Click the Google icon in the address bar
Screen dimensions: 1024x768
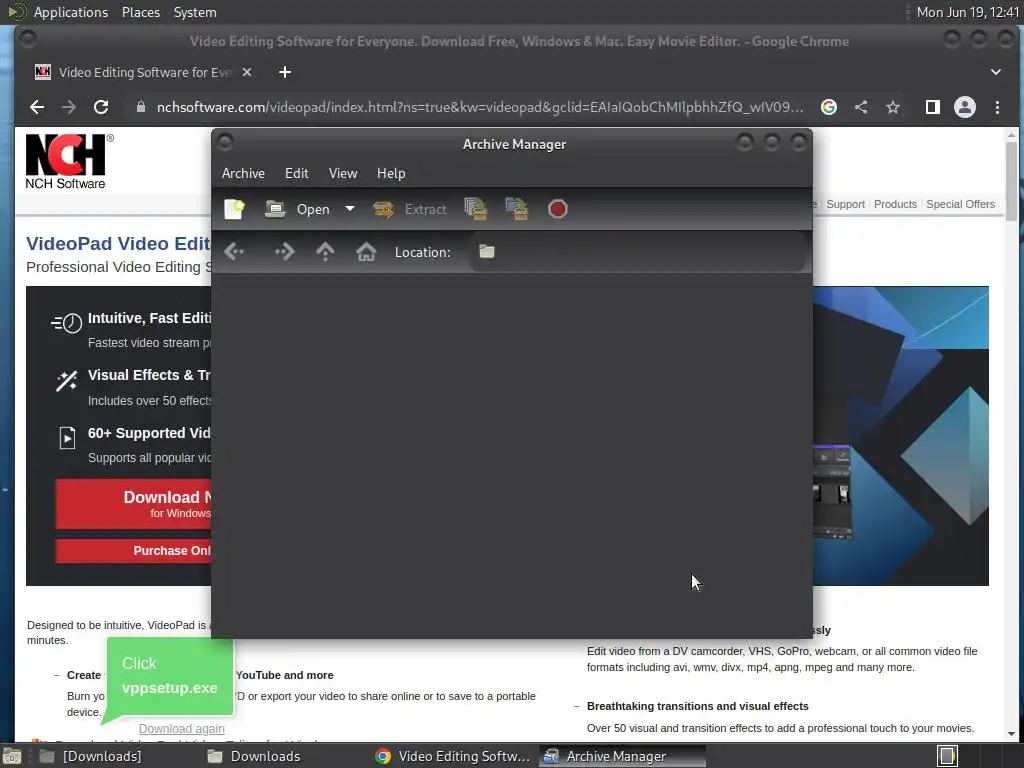(x=829, y=107)
